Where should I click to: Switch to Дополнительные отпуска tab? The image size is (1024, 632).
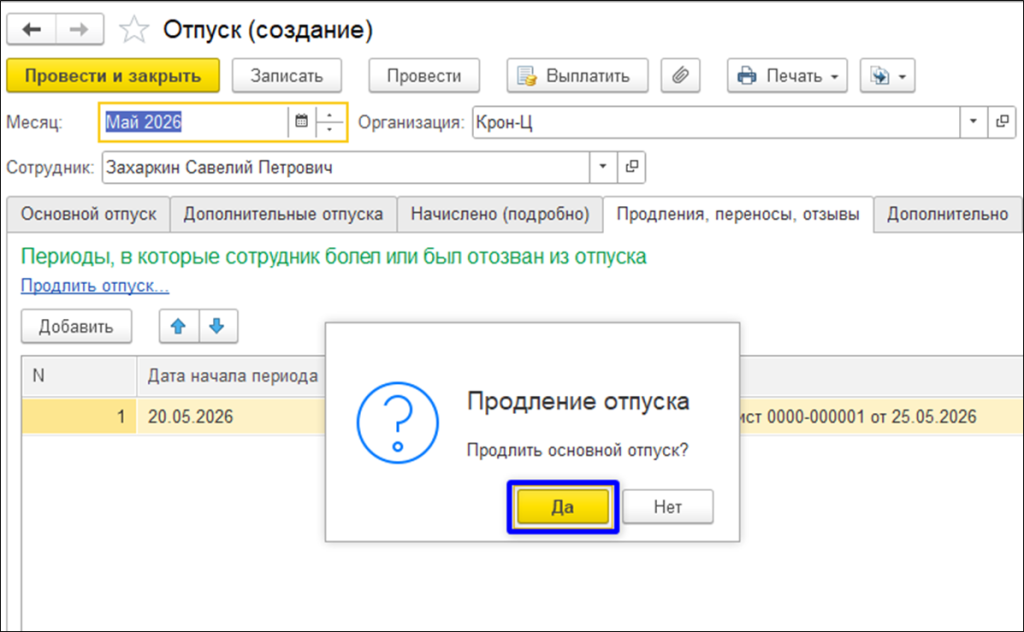[283, 214]
